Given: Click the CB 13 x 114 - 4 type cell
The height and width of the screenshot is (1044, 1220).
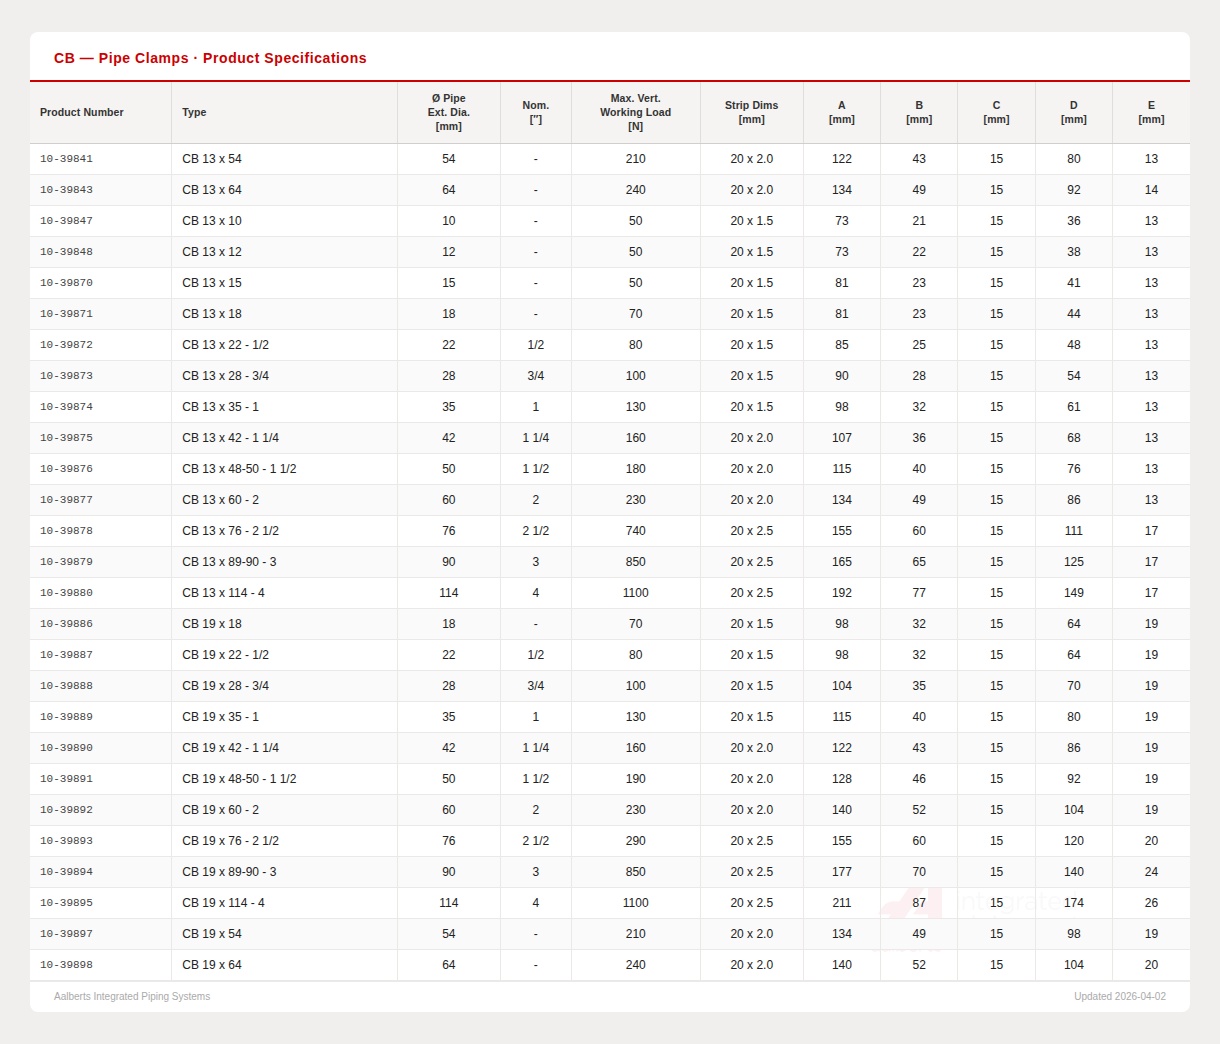Looking at the screenshot, I should pos(223,593).
